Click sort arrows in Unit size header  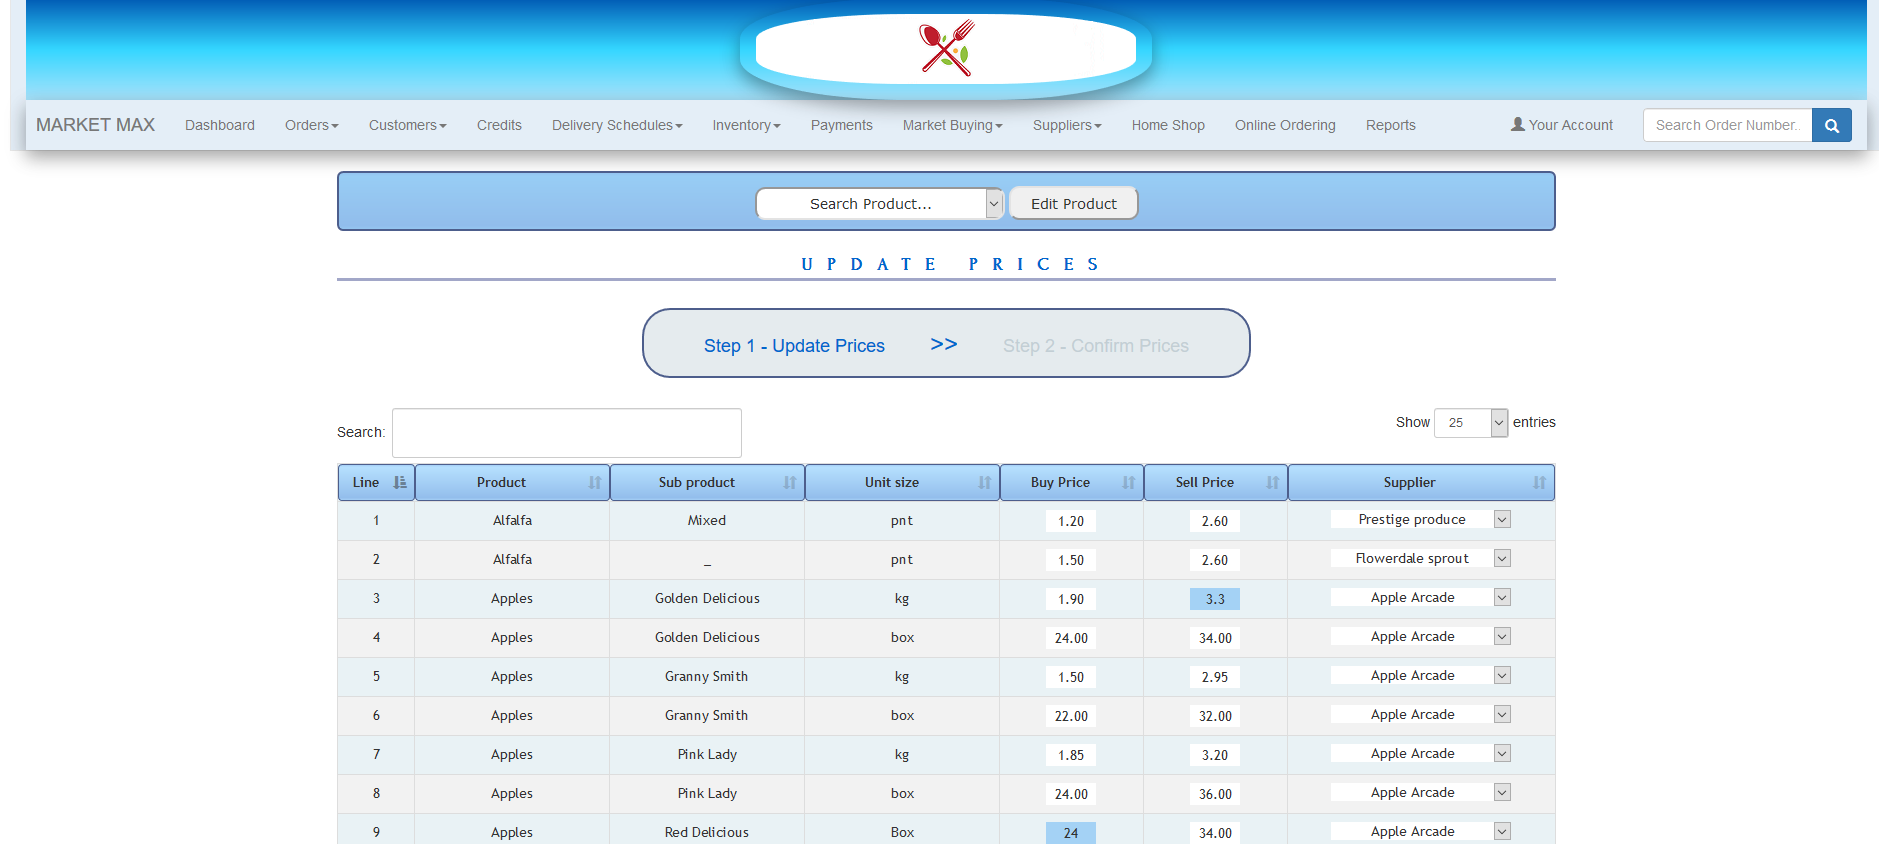click(985, 482)
